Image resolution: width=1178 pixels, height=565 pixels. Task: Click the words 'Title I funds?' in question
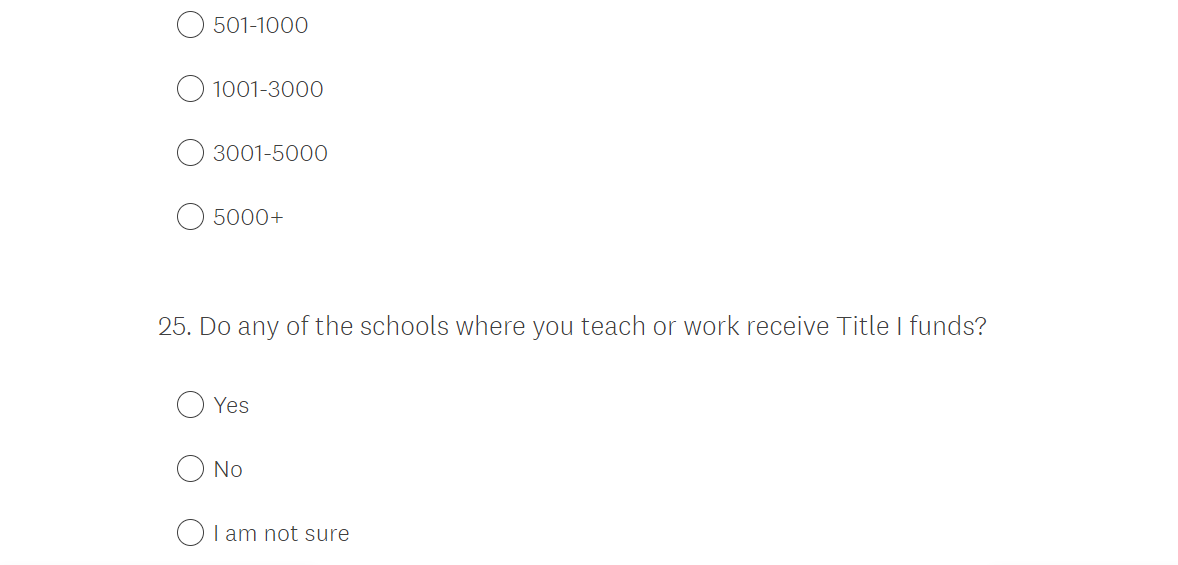[x=910, y=327]
